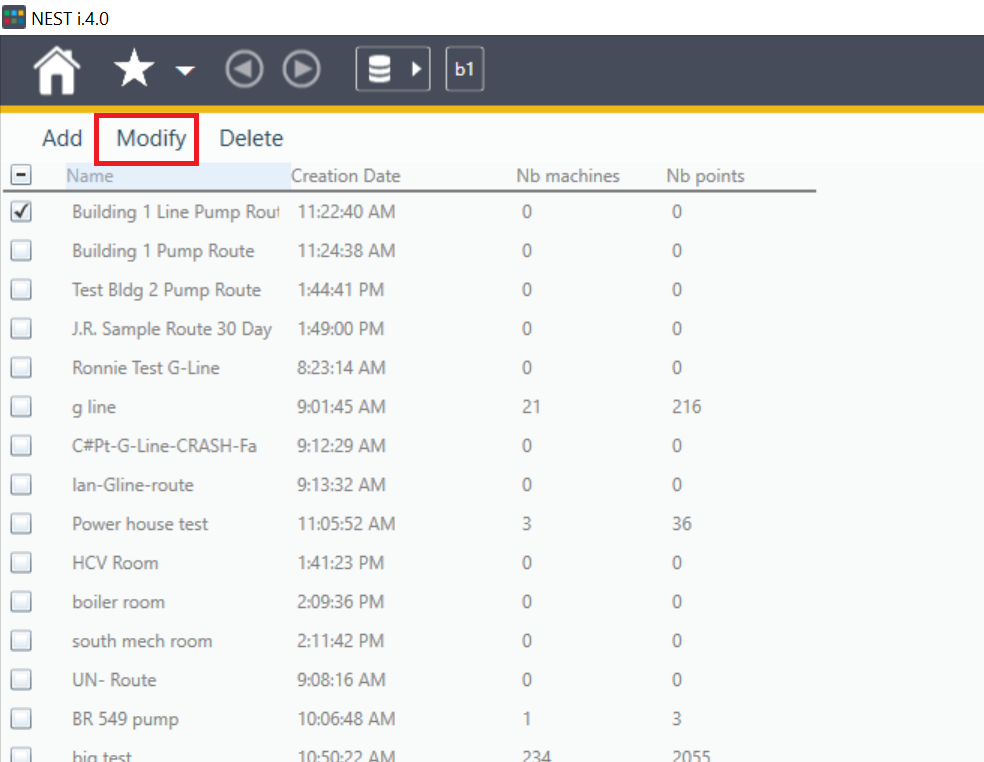
Task: Select the south mech room name
Action: (142, 641)
